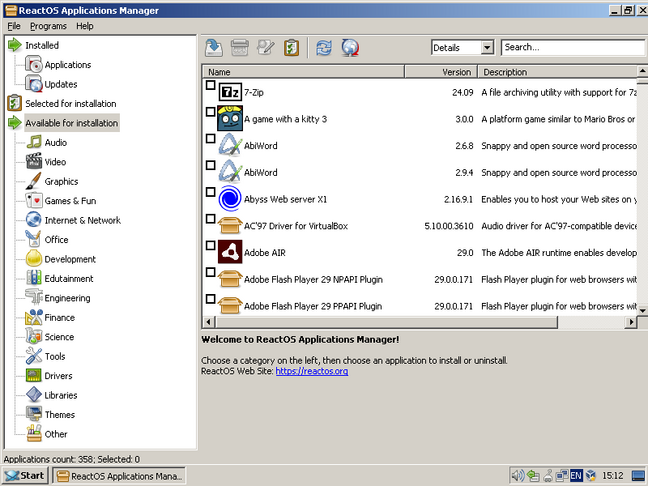Image resolution: width=648 pixels, height=486 pixels.
Task: Select the Office category icon
Action: pyautogui.click(x=34, y=239)
